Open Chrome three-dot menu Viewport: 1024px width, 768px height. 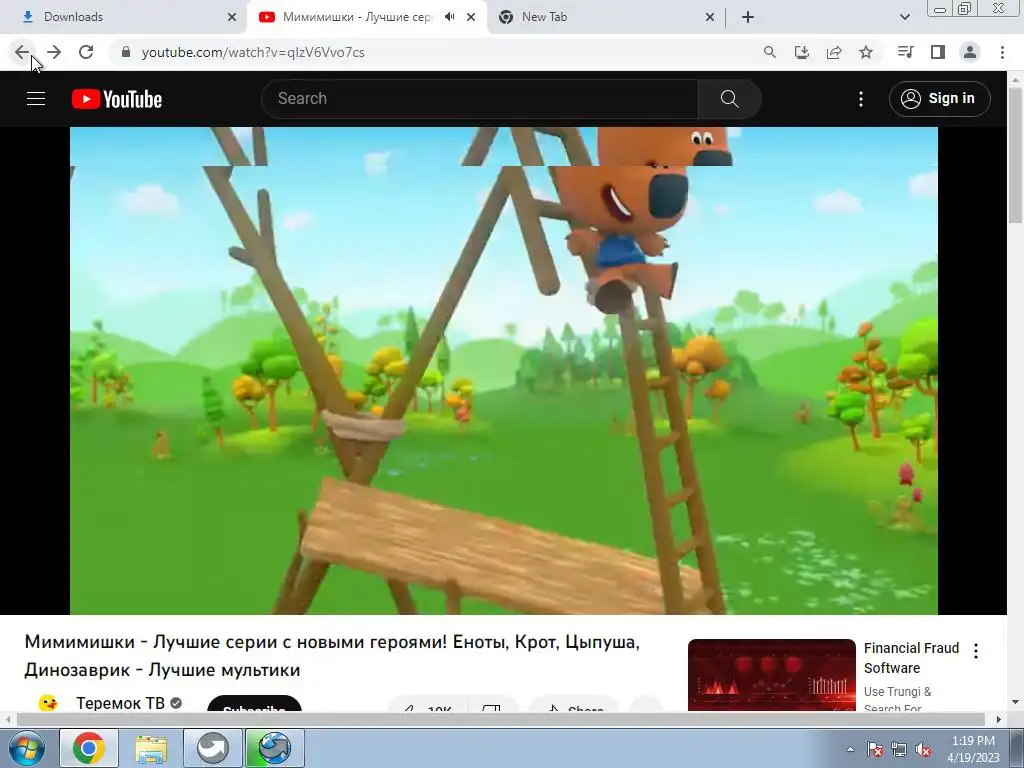tap(1002, 52)
